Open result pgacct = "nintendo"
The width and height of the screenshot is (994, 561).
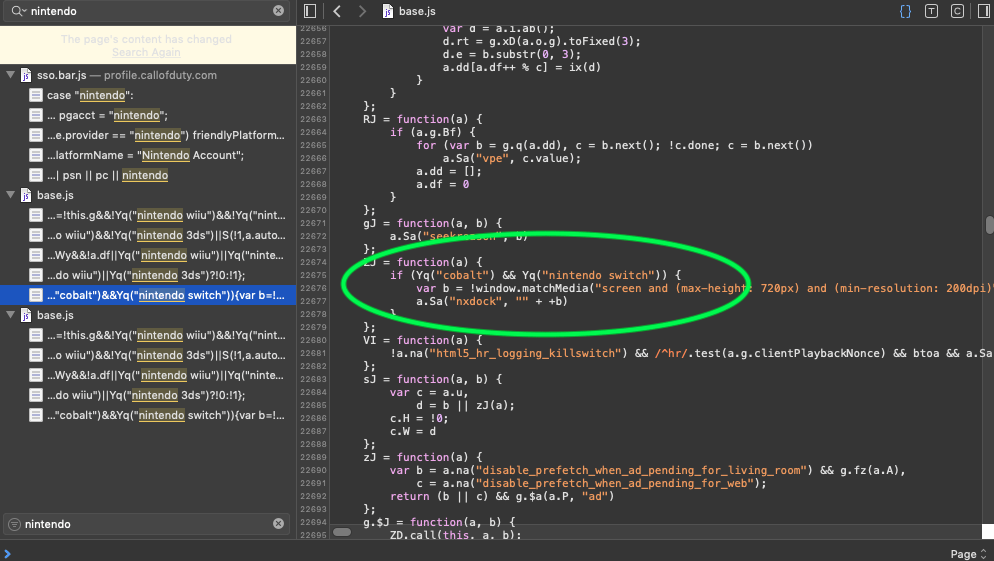[148, 115]
